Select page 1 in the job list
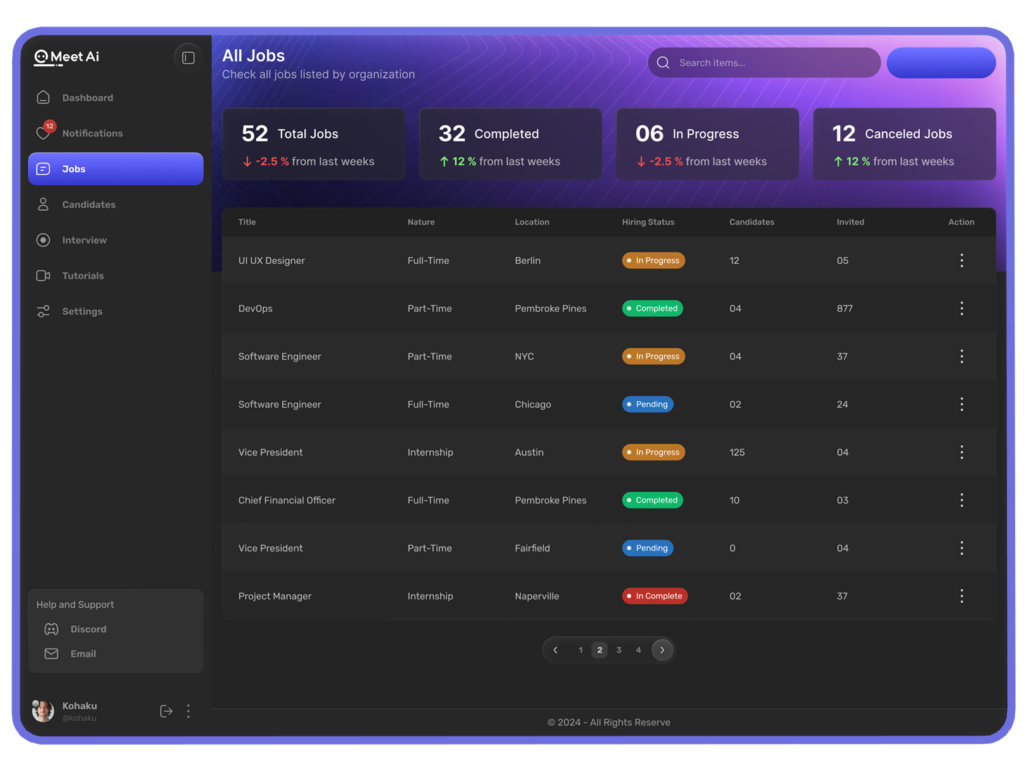Image resolution: width=1024 pixels, height=761 pixels. tap(580, 649)
